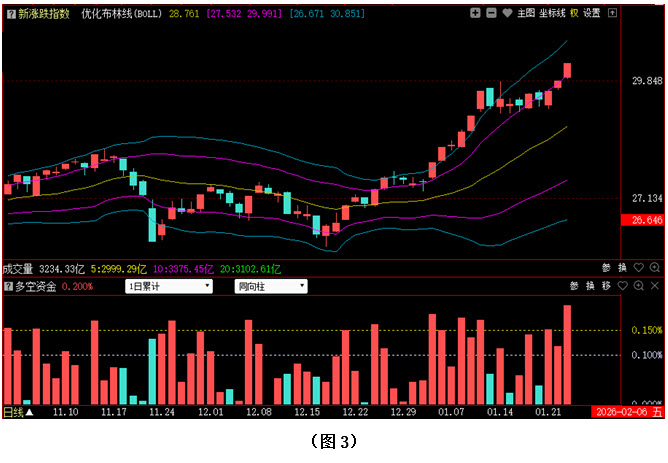Click the 2026-02-06 date label on time axis

(x=620, y=411)
